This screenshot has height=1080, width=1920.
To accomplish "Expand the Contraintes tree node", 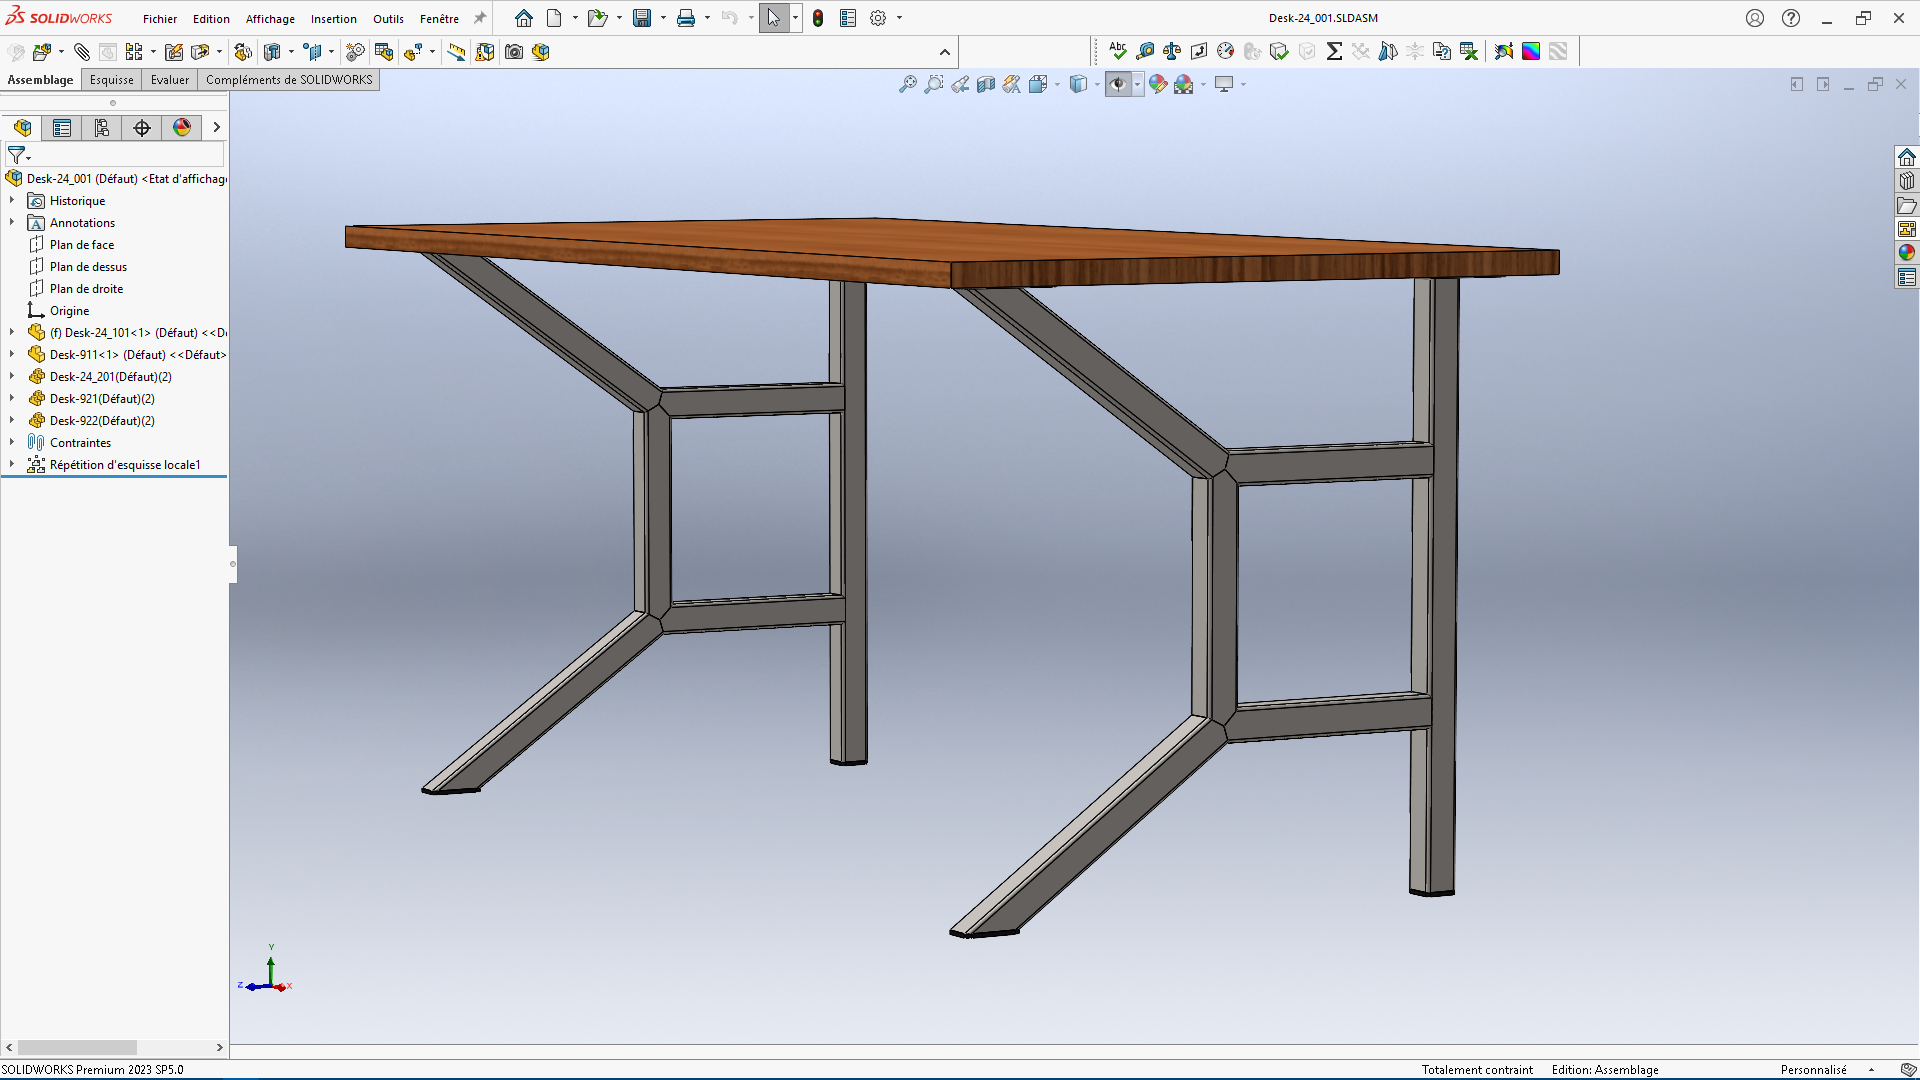I will pos(12,442).
